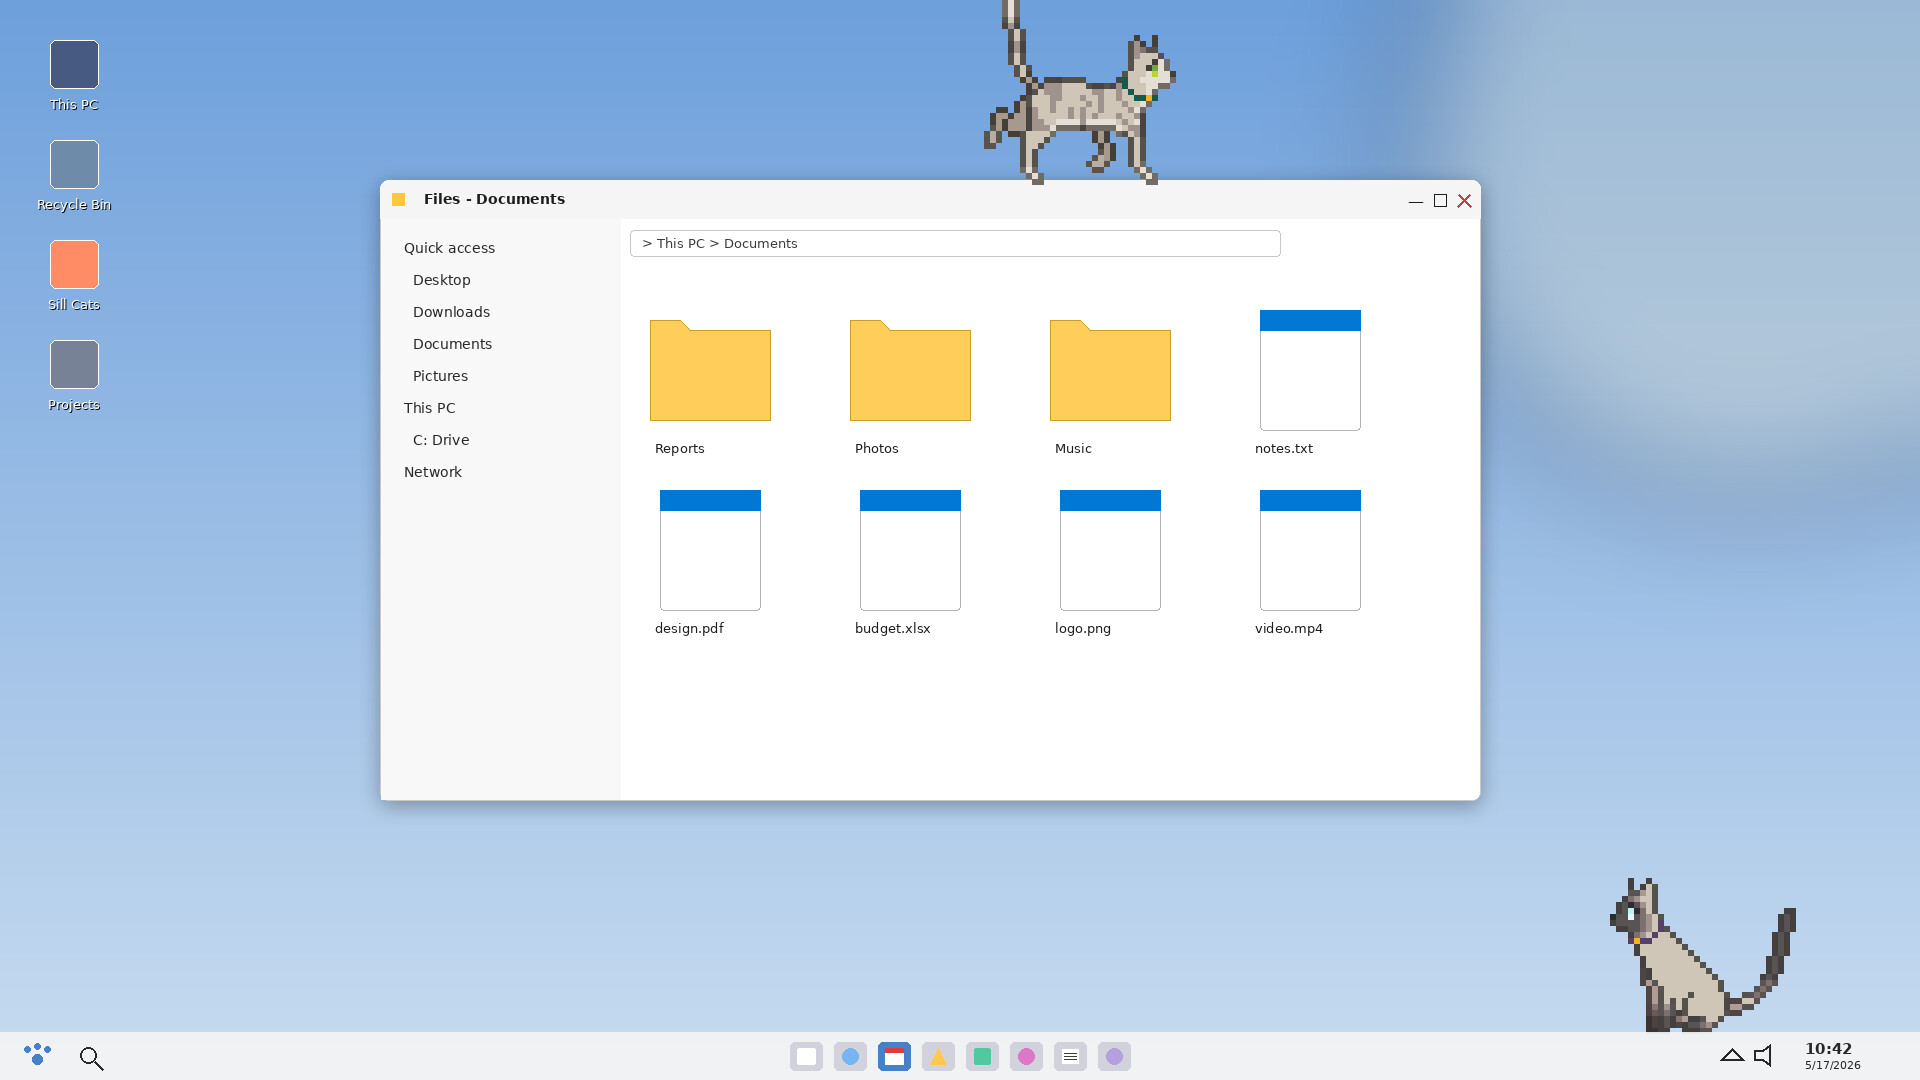The height and width of the screenshot is (1080, 1920).
Task: Click the white square taskbar app
Action: click(x=806, y=1056)
